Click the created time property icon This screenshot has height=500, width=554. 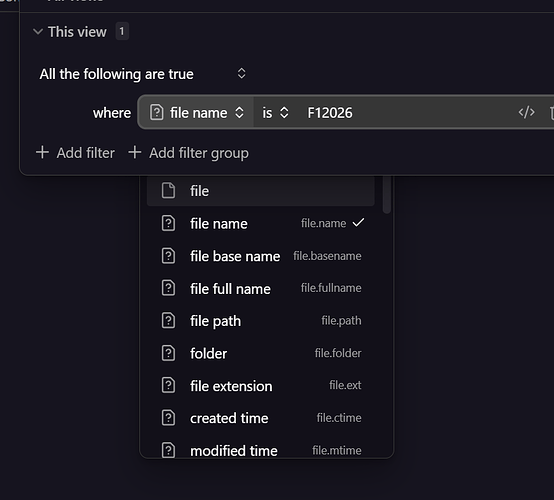168,418
